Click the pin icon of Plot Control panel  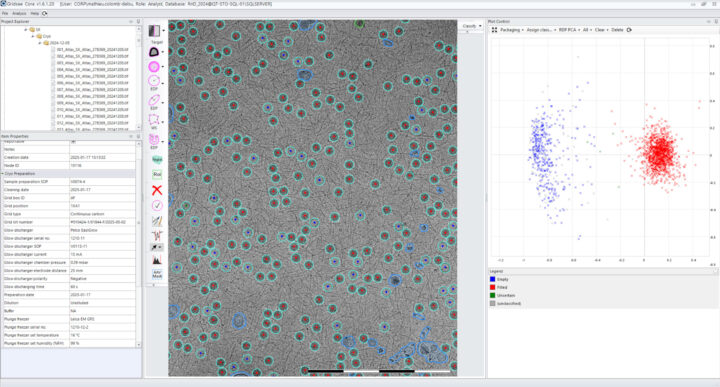[x=716, y=22]
